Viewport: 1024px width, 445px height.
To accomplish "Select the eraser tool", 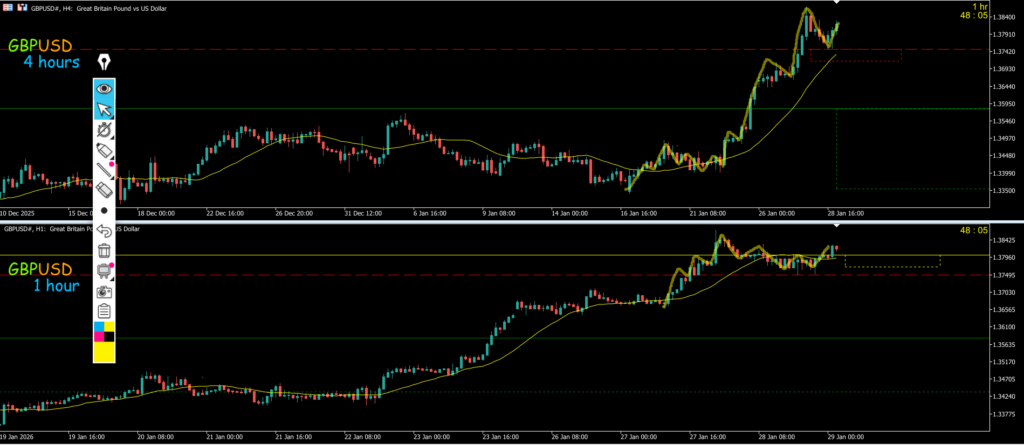I will (104, 190).
